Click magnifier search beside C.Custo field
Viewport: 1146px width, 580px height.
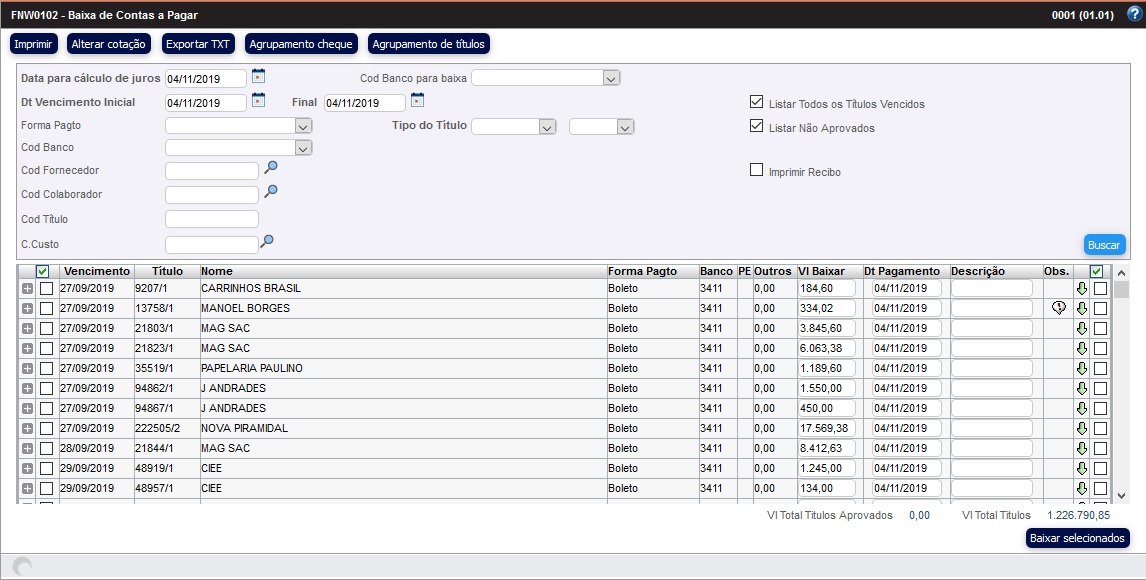266,241
